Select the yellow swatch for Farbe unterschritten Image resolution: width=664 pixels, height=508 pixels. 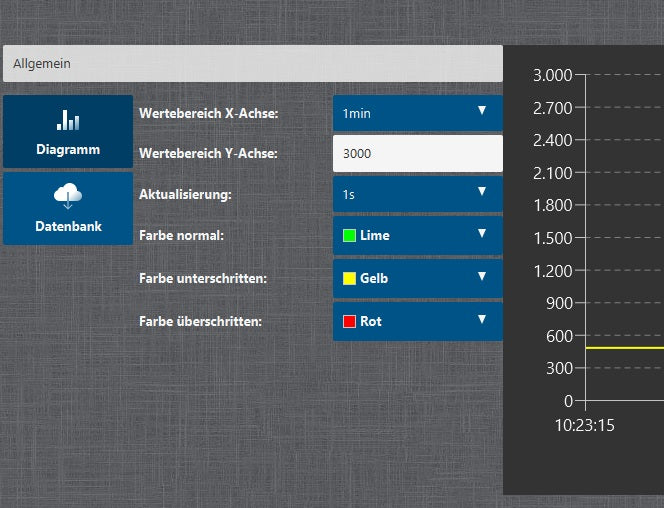tap(349, 279)
